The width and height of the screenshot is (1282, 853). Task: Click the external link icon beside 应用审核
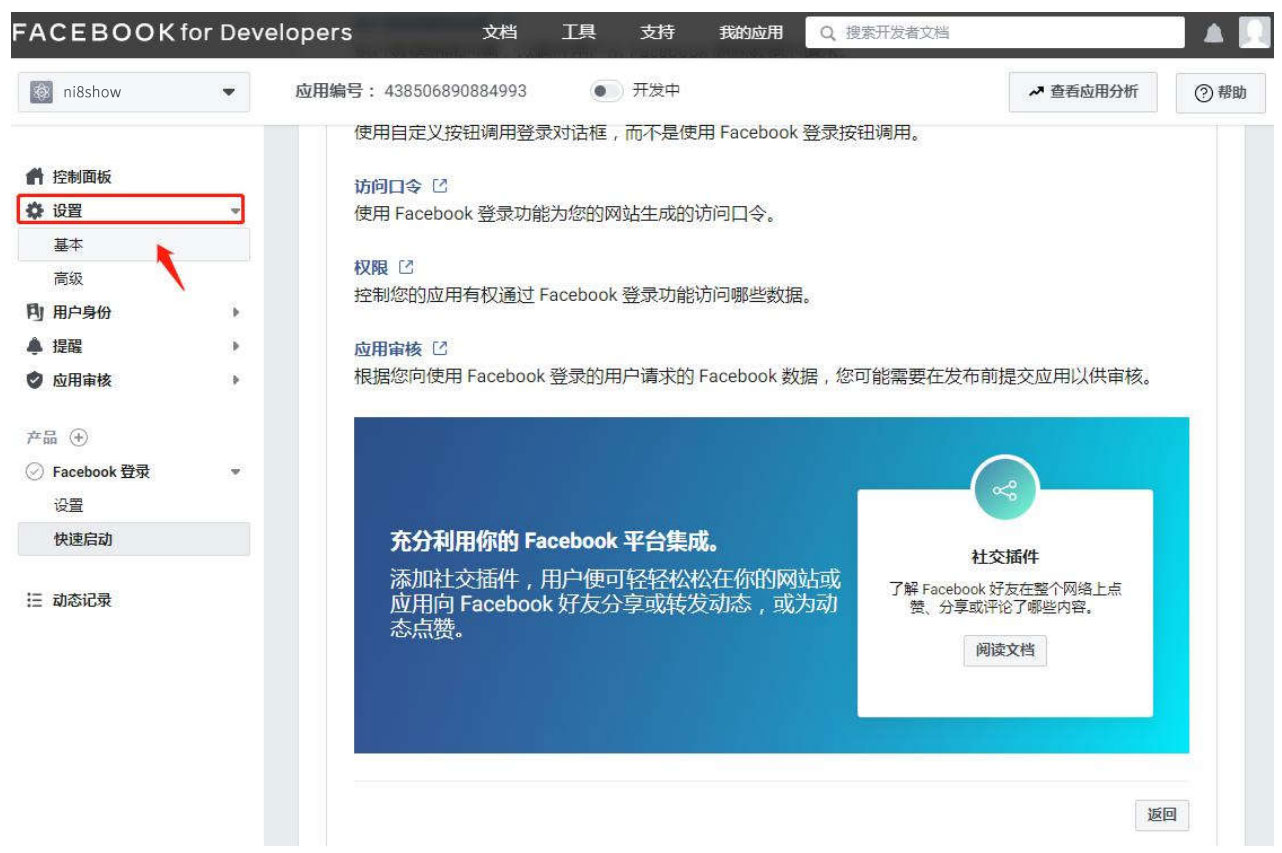(x=440, y=350)
